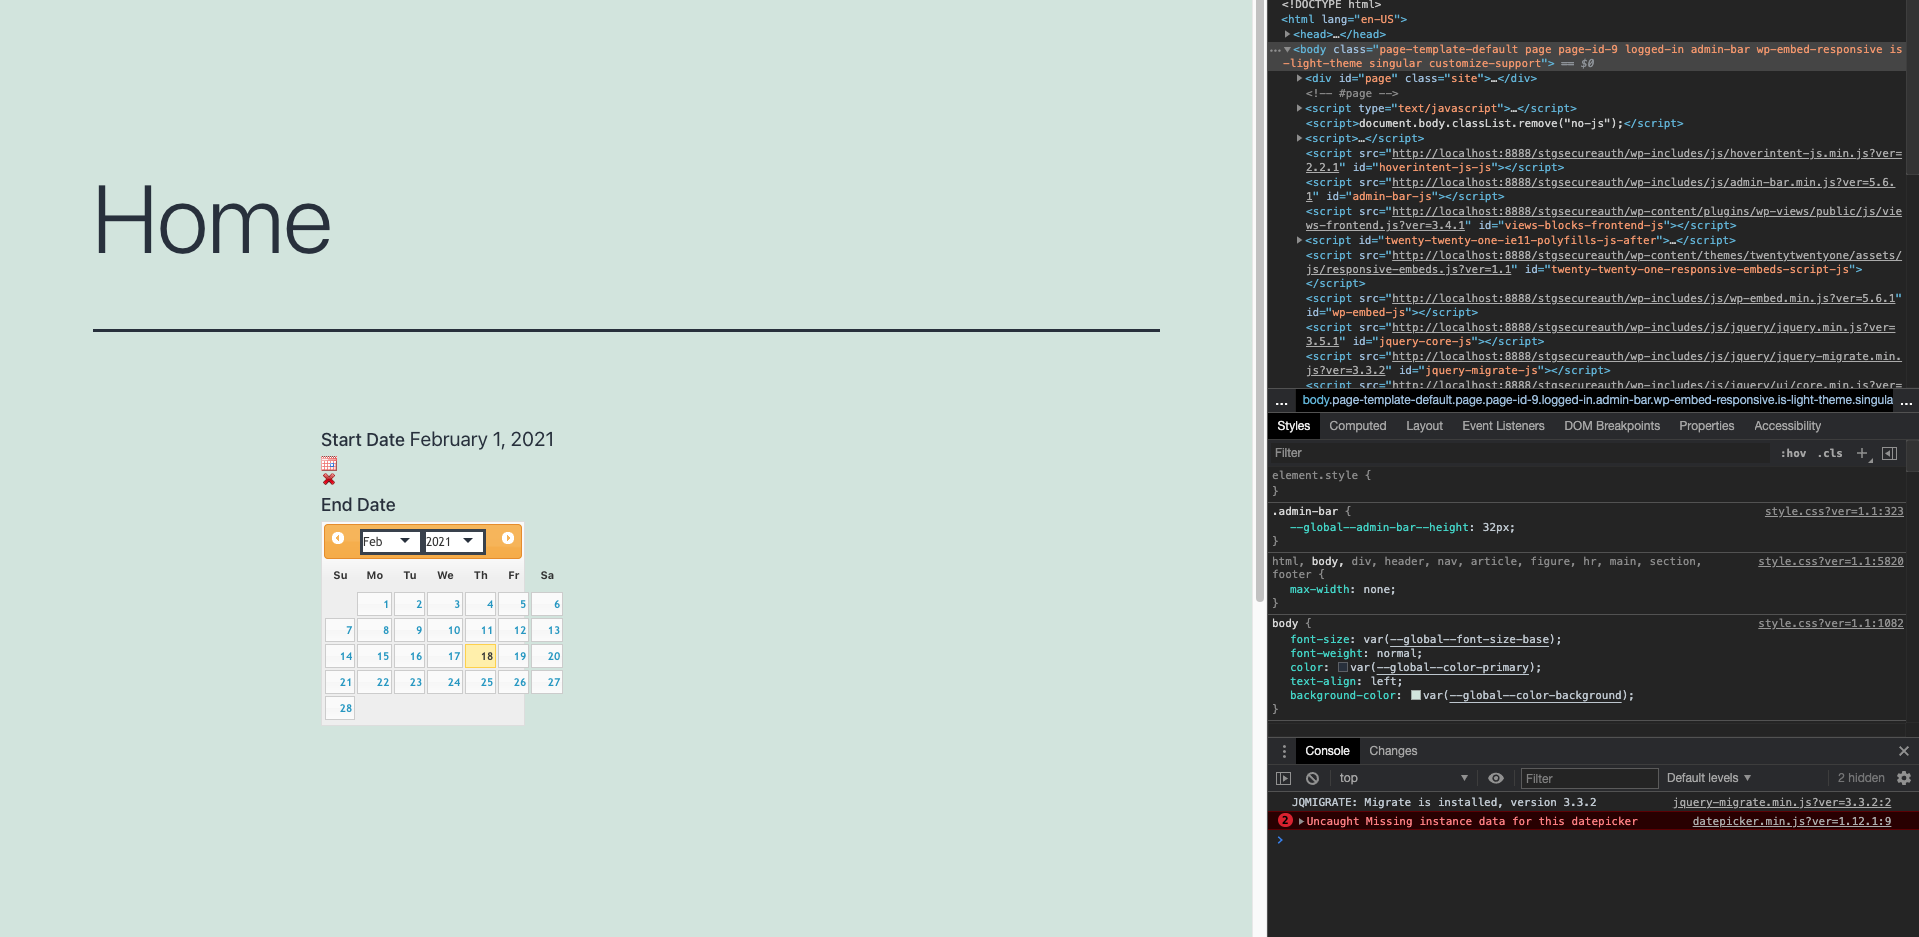Click the 2 hidden messages label
1919x937 pixels.
point(1861,778)
